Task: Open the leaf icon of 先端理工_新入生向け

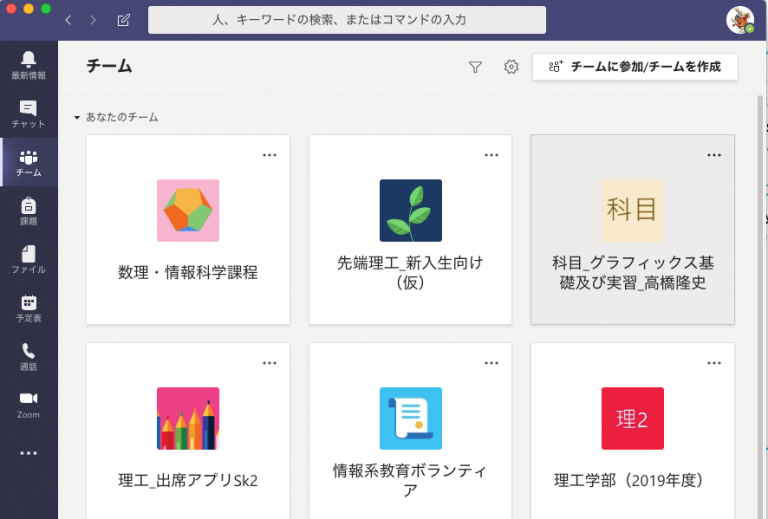Action: pyautogui.click(x=410, y=211)
